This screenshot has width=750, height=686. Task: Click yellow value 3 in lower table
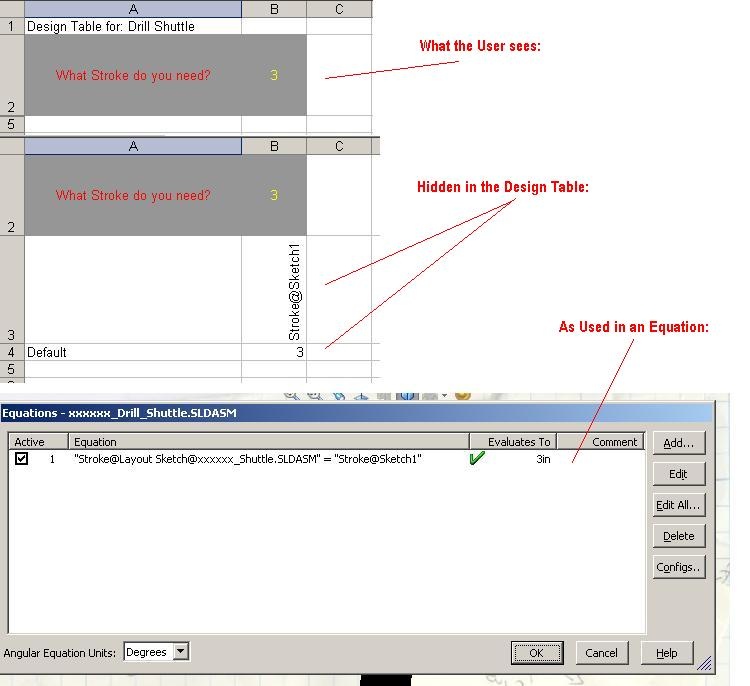tap(274, 195)
